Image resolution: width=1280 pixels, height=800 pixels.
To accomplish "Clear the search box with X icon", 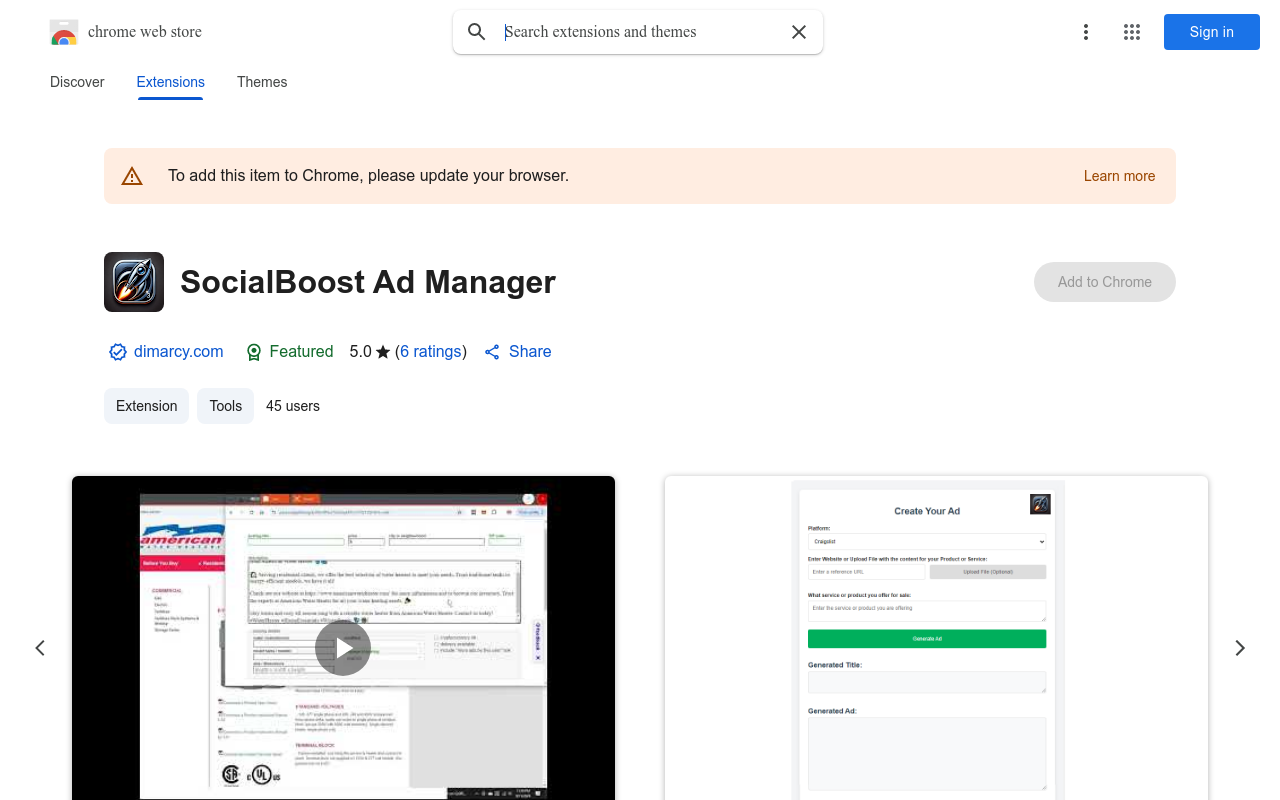I will [799, 32].
